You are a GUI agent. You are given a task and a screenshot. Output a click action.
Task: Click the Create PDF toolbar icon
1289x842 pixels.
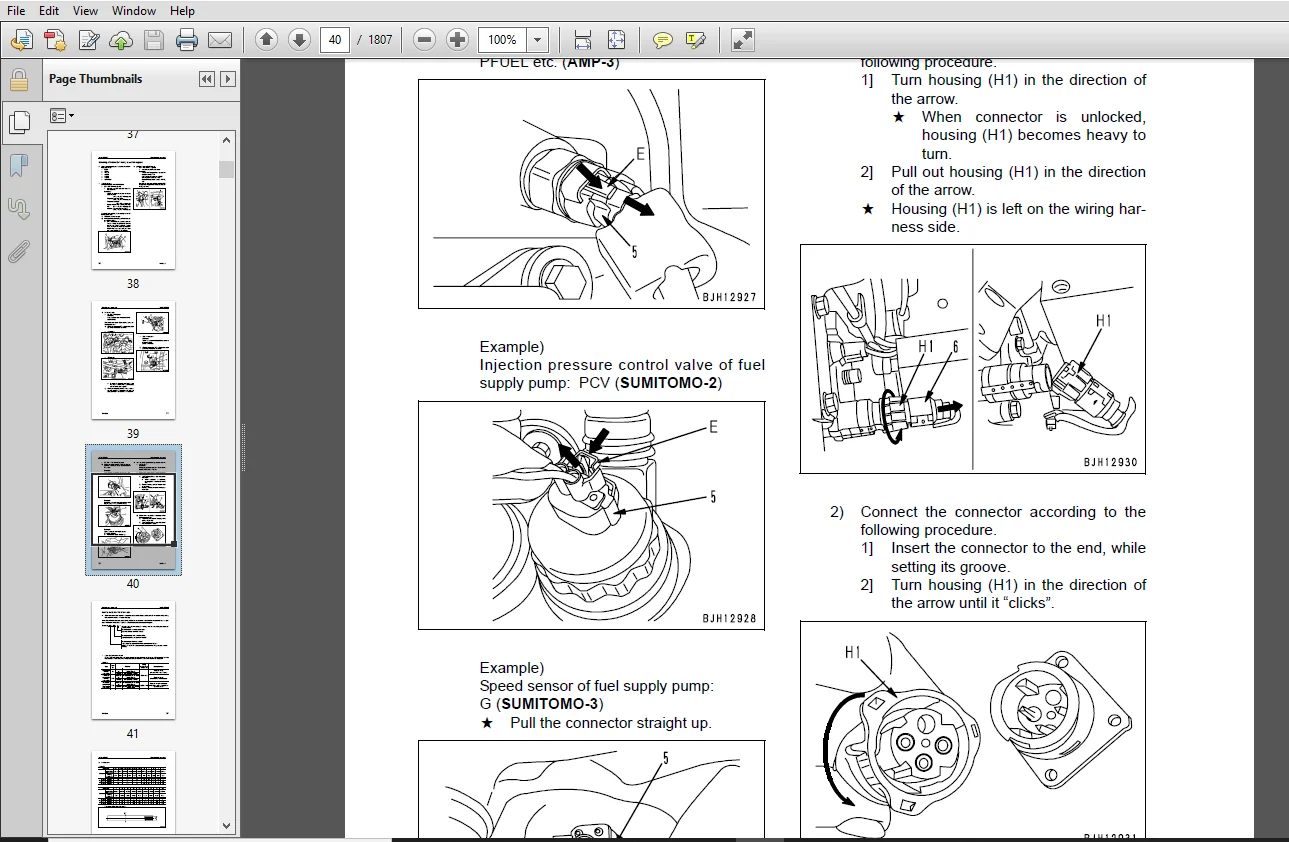(55, 40)
